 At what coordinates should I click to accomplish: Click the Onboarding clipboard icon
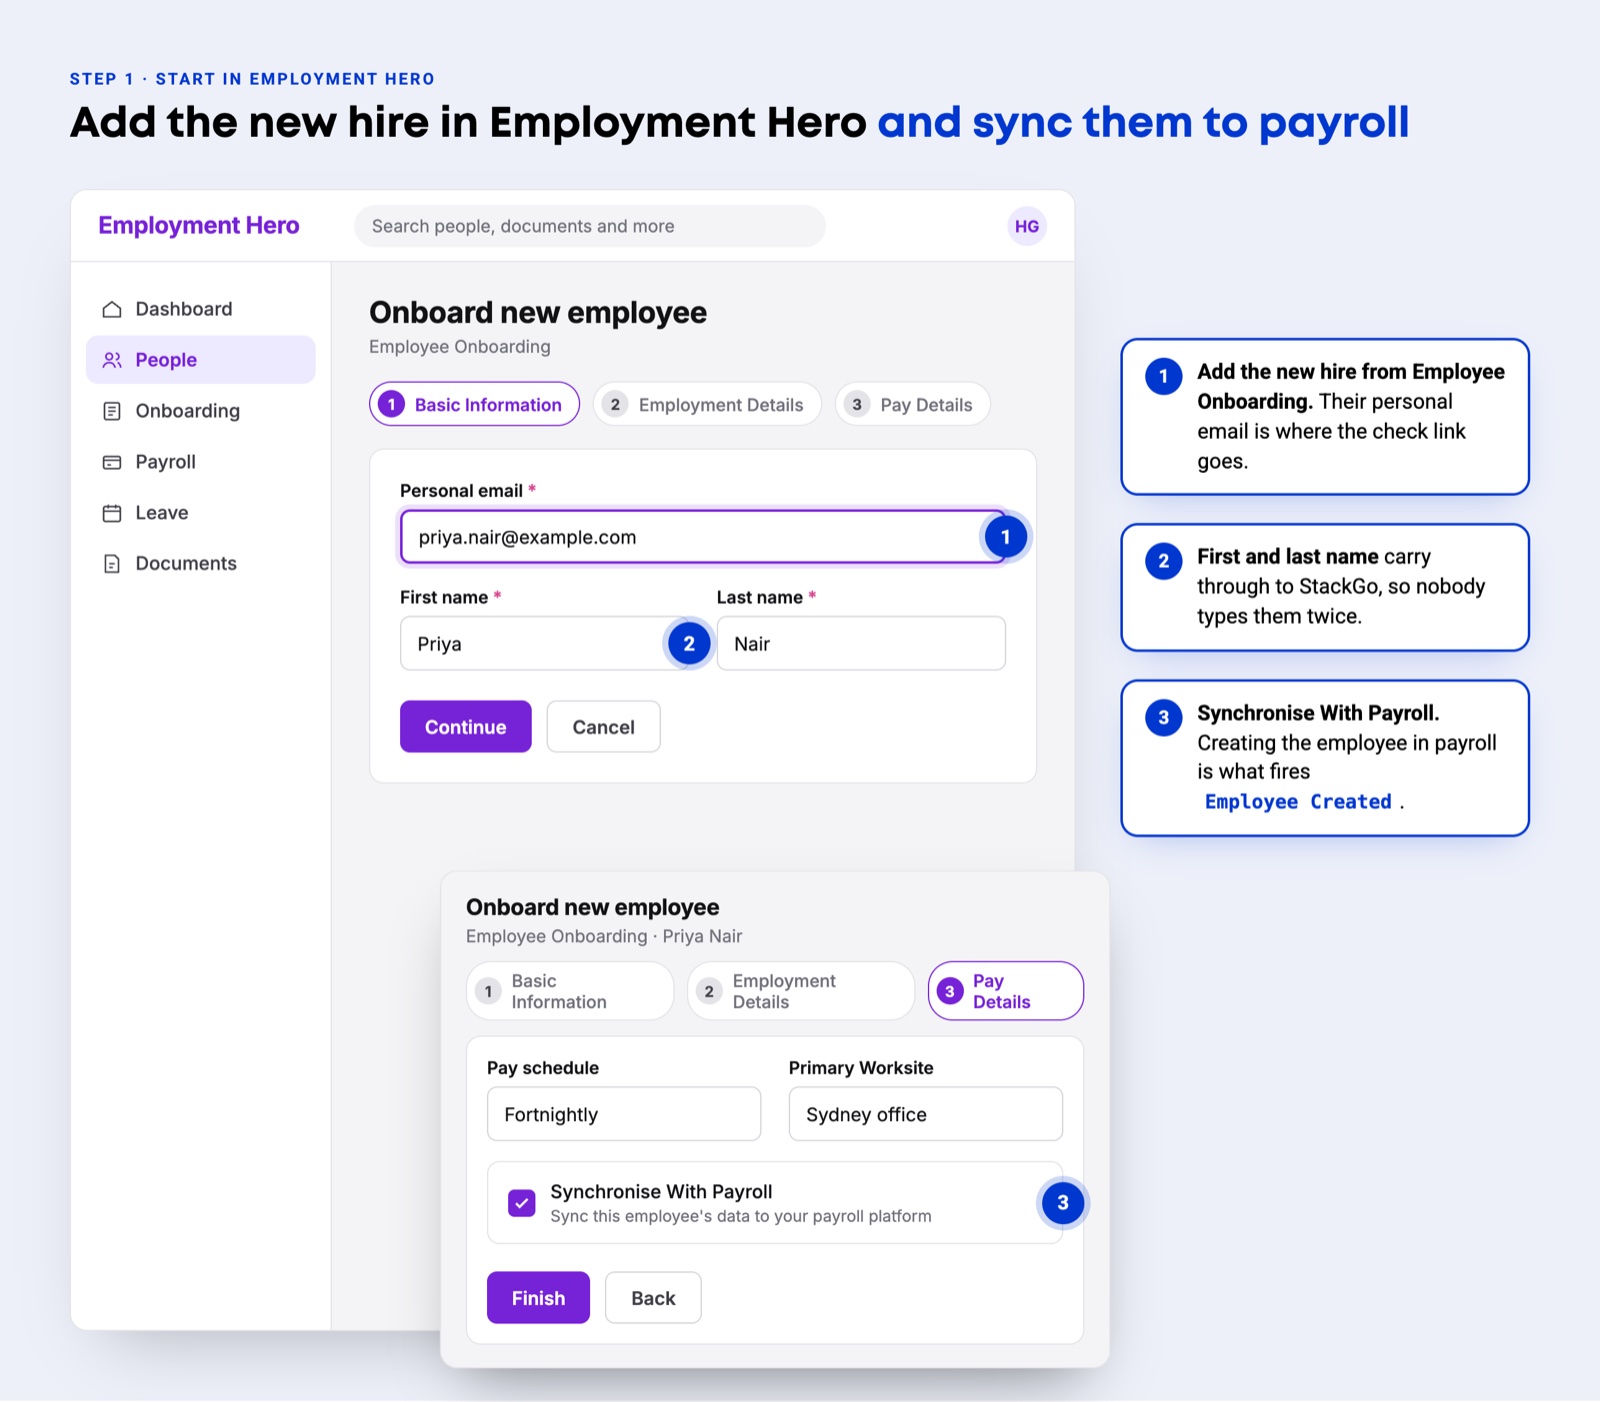[x=112, y=411]
